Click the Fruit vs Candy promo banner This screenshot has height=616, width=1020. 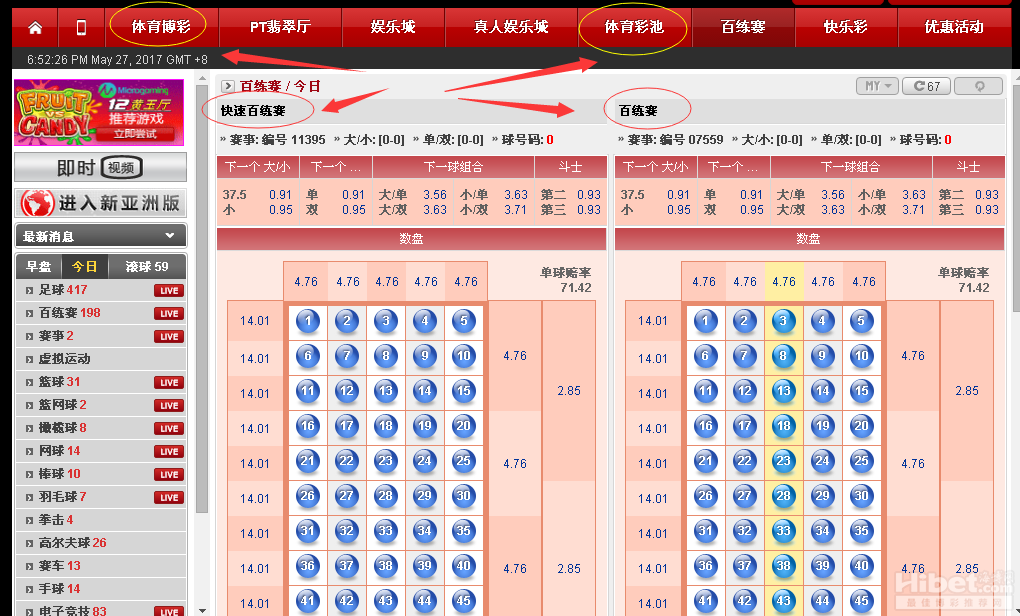(x=99, y=112)
